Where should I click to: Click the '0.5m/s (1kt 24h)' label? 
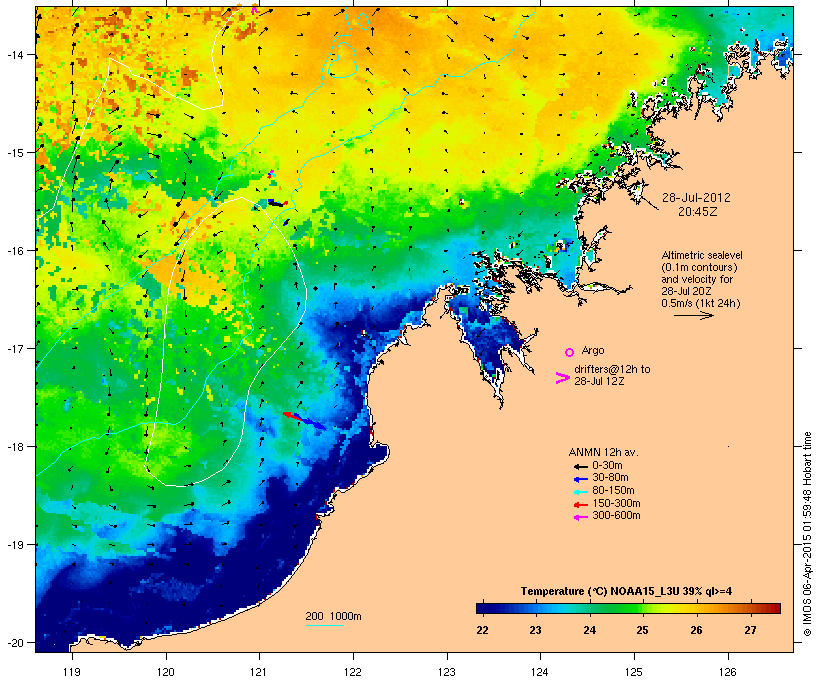point(701,303)
